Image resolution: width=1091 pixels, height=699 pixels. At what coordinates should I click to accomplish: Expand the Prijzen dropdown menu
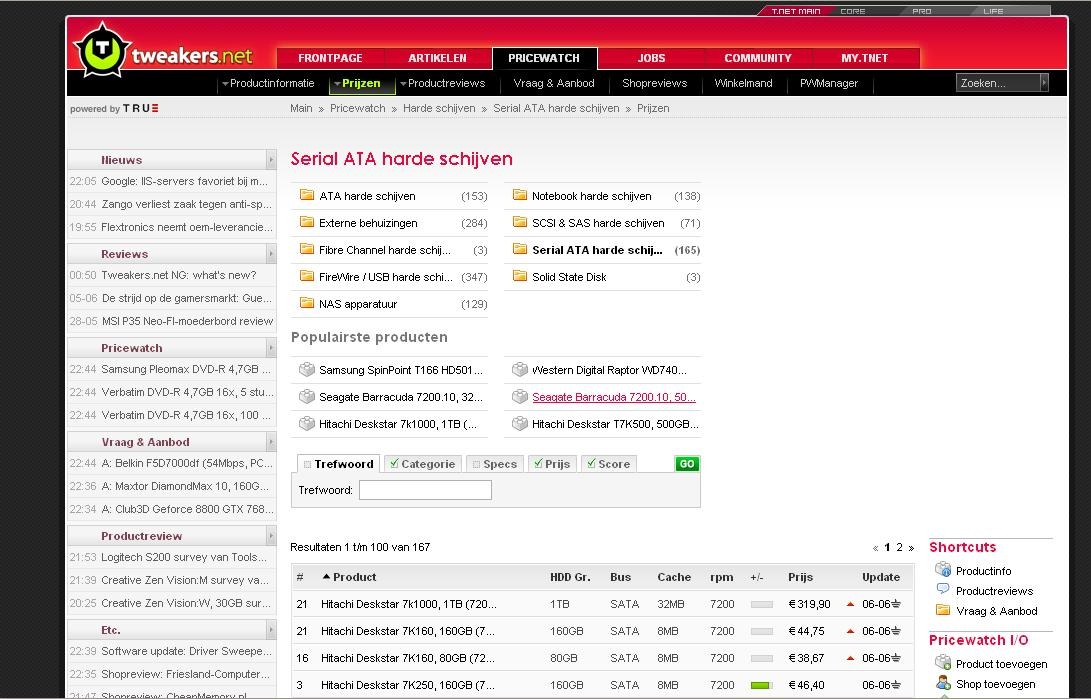click(337, 83)
